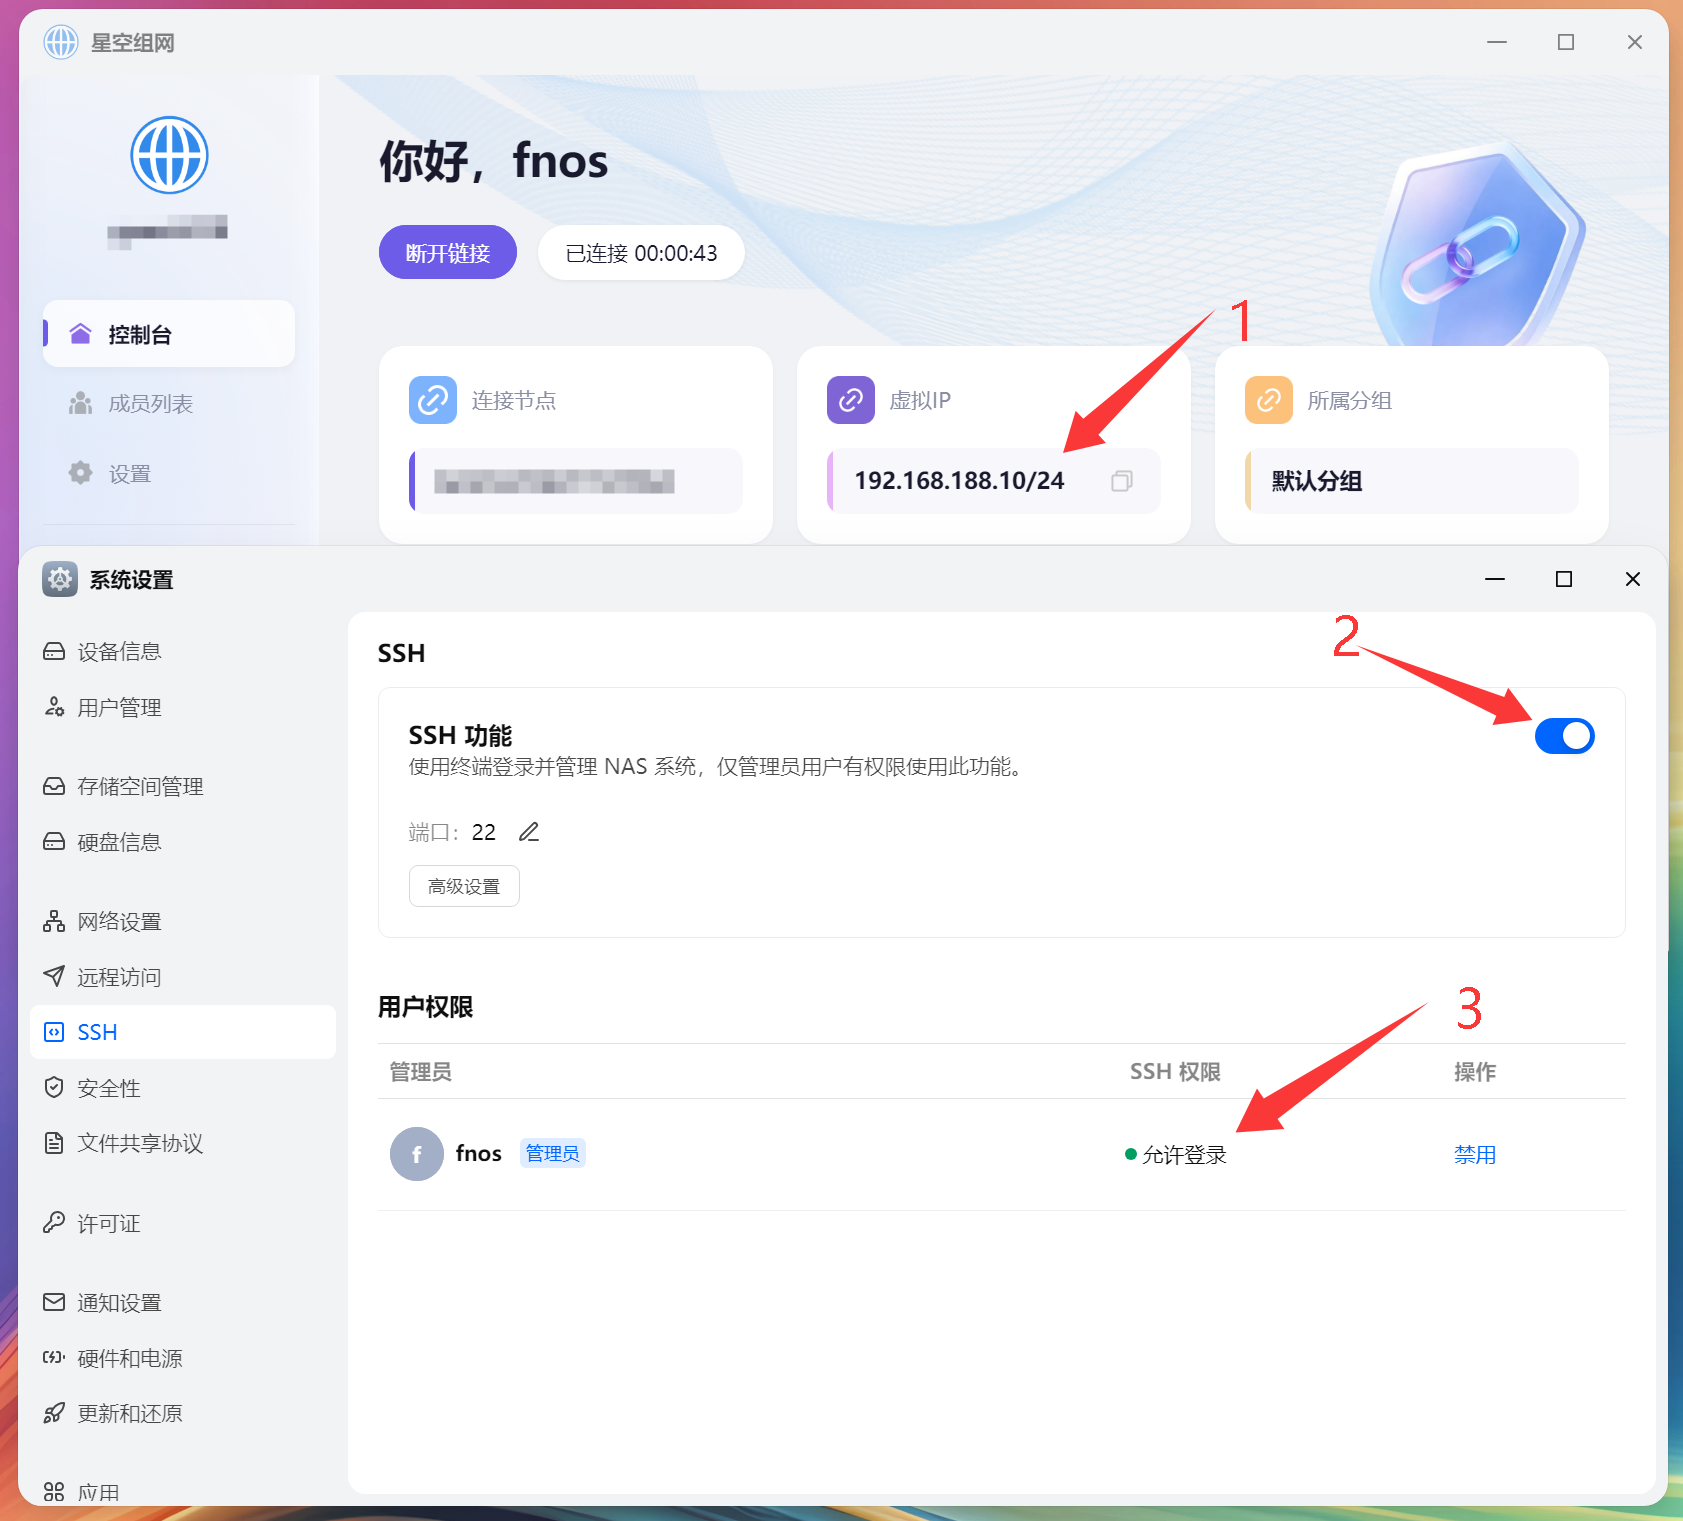Viewport: 1683px width, 1521px height.
Task: Click the purple 虚拟IP icon
Action: point(850,400)
